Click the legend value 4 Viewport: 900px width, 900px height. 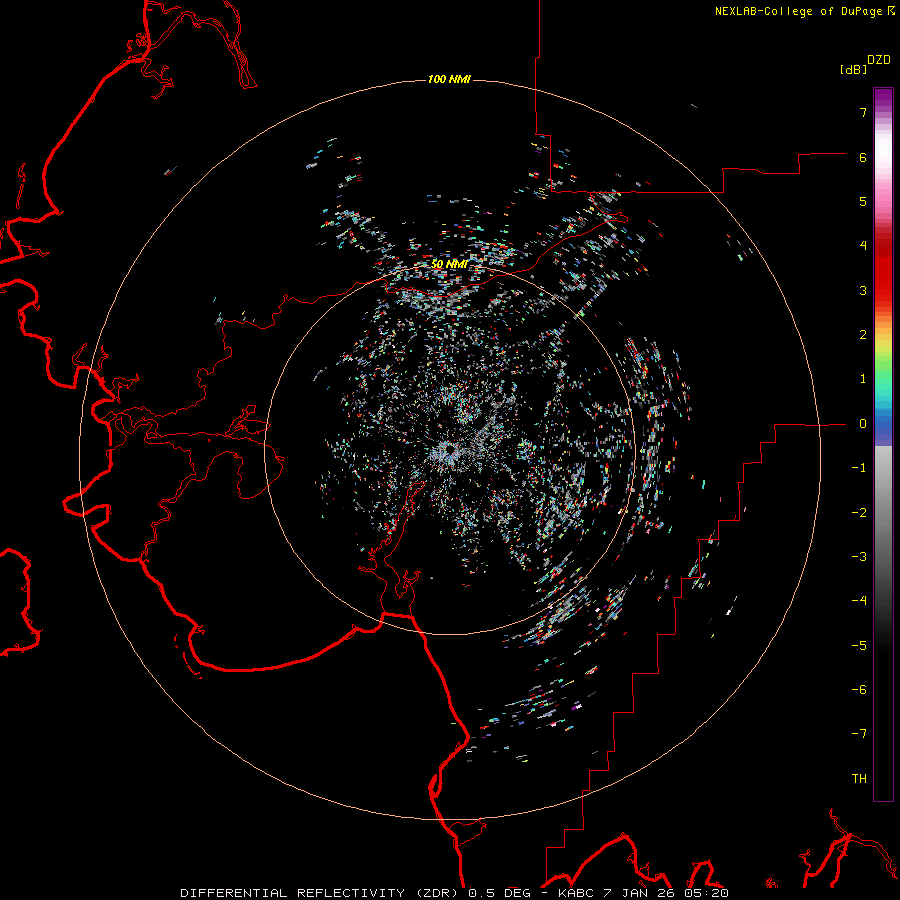pyautogui.click(x=863, y=246)
